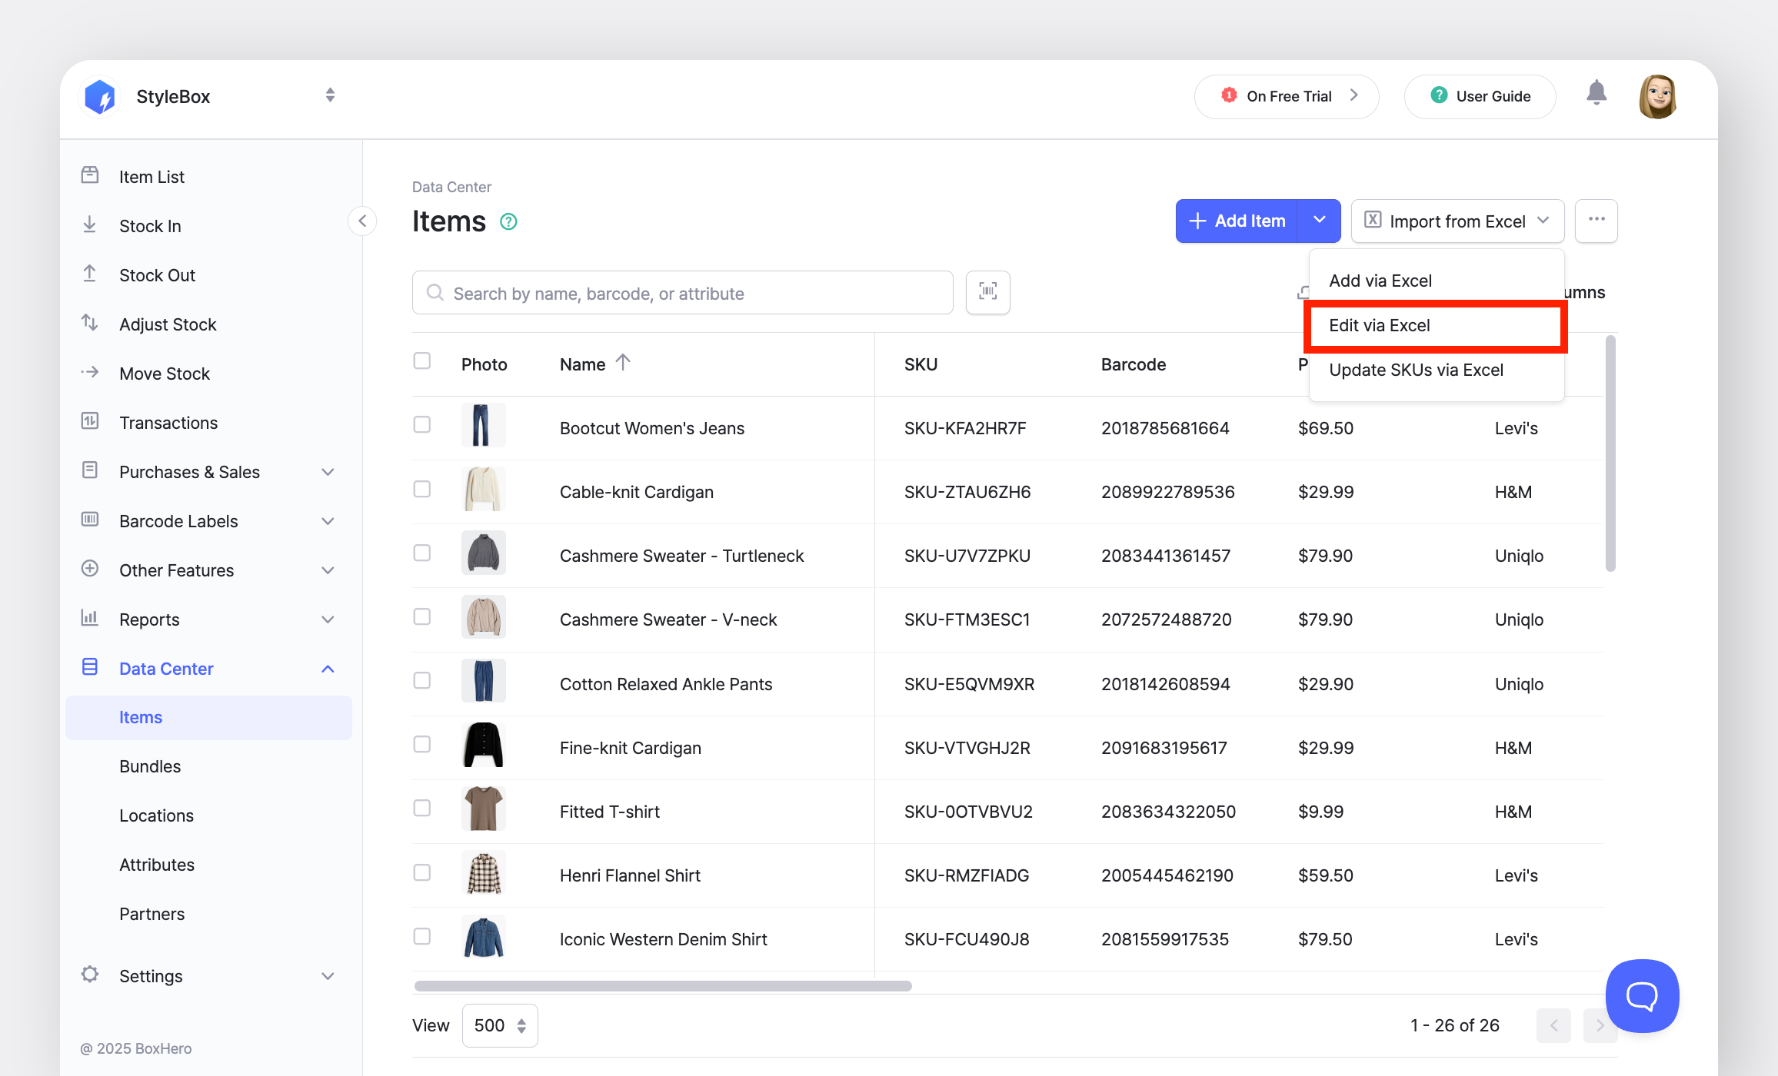Open the chat support bubble
The width and height of the screenshot is (1778, 1076).
tap(1641, 995)
